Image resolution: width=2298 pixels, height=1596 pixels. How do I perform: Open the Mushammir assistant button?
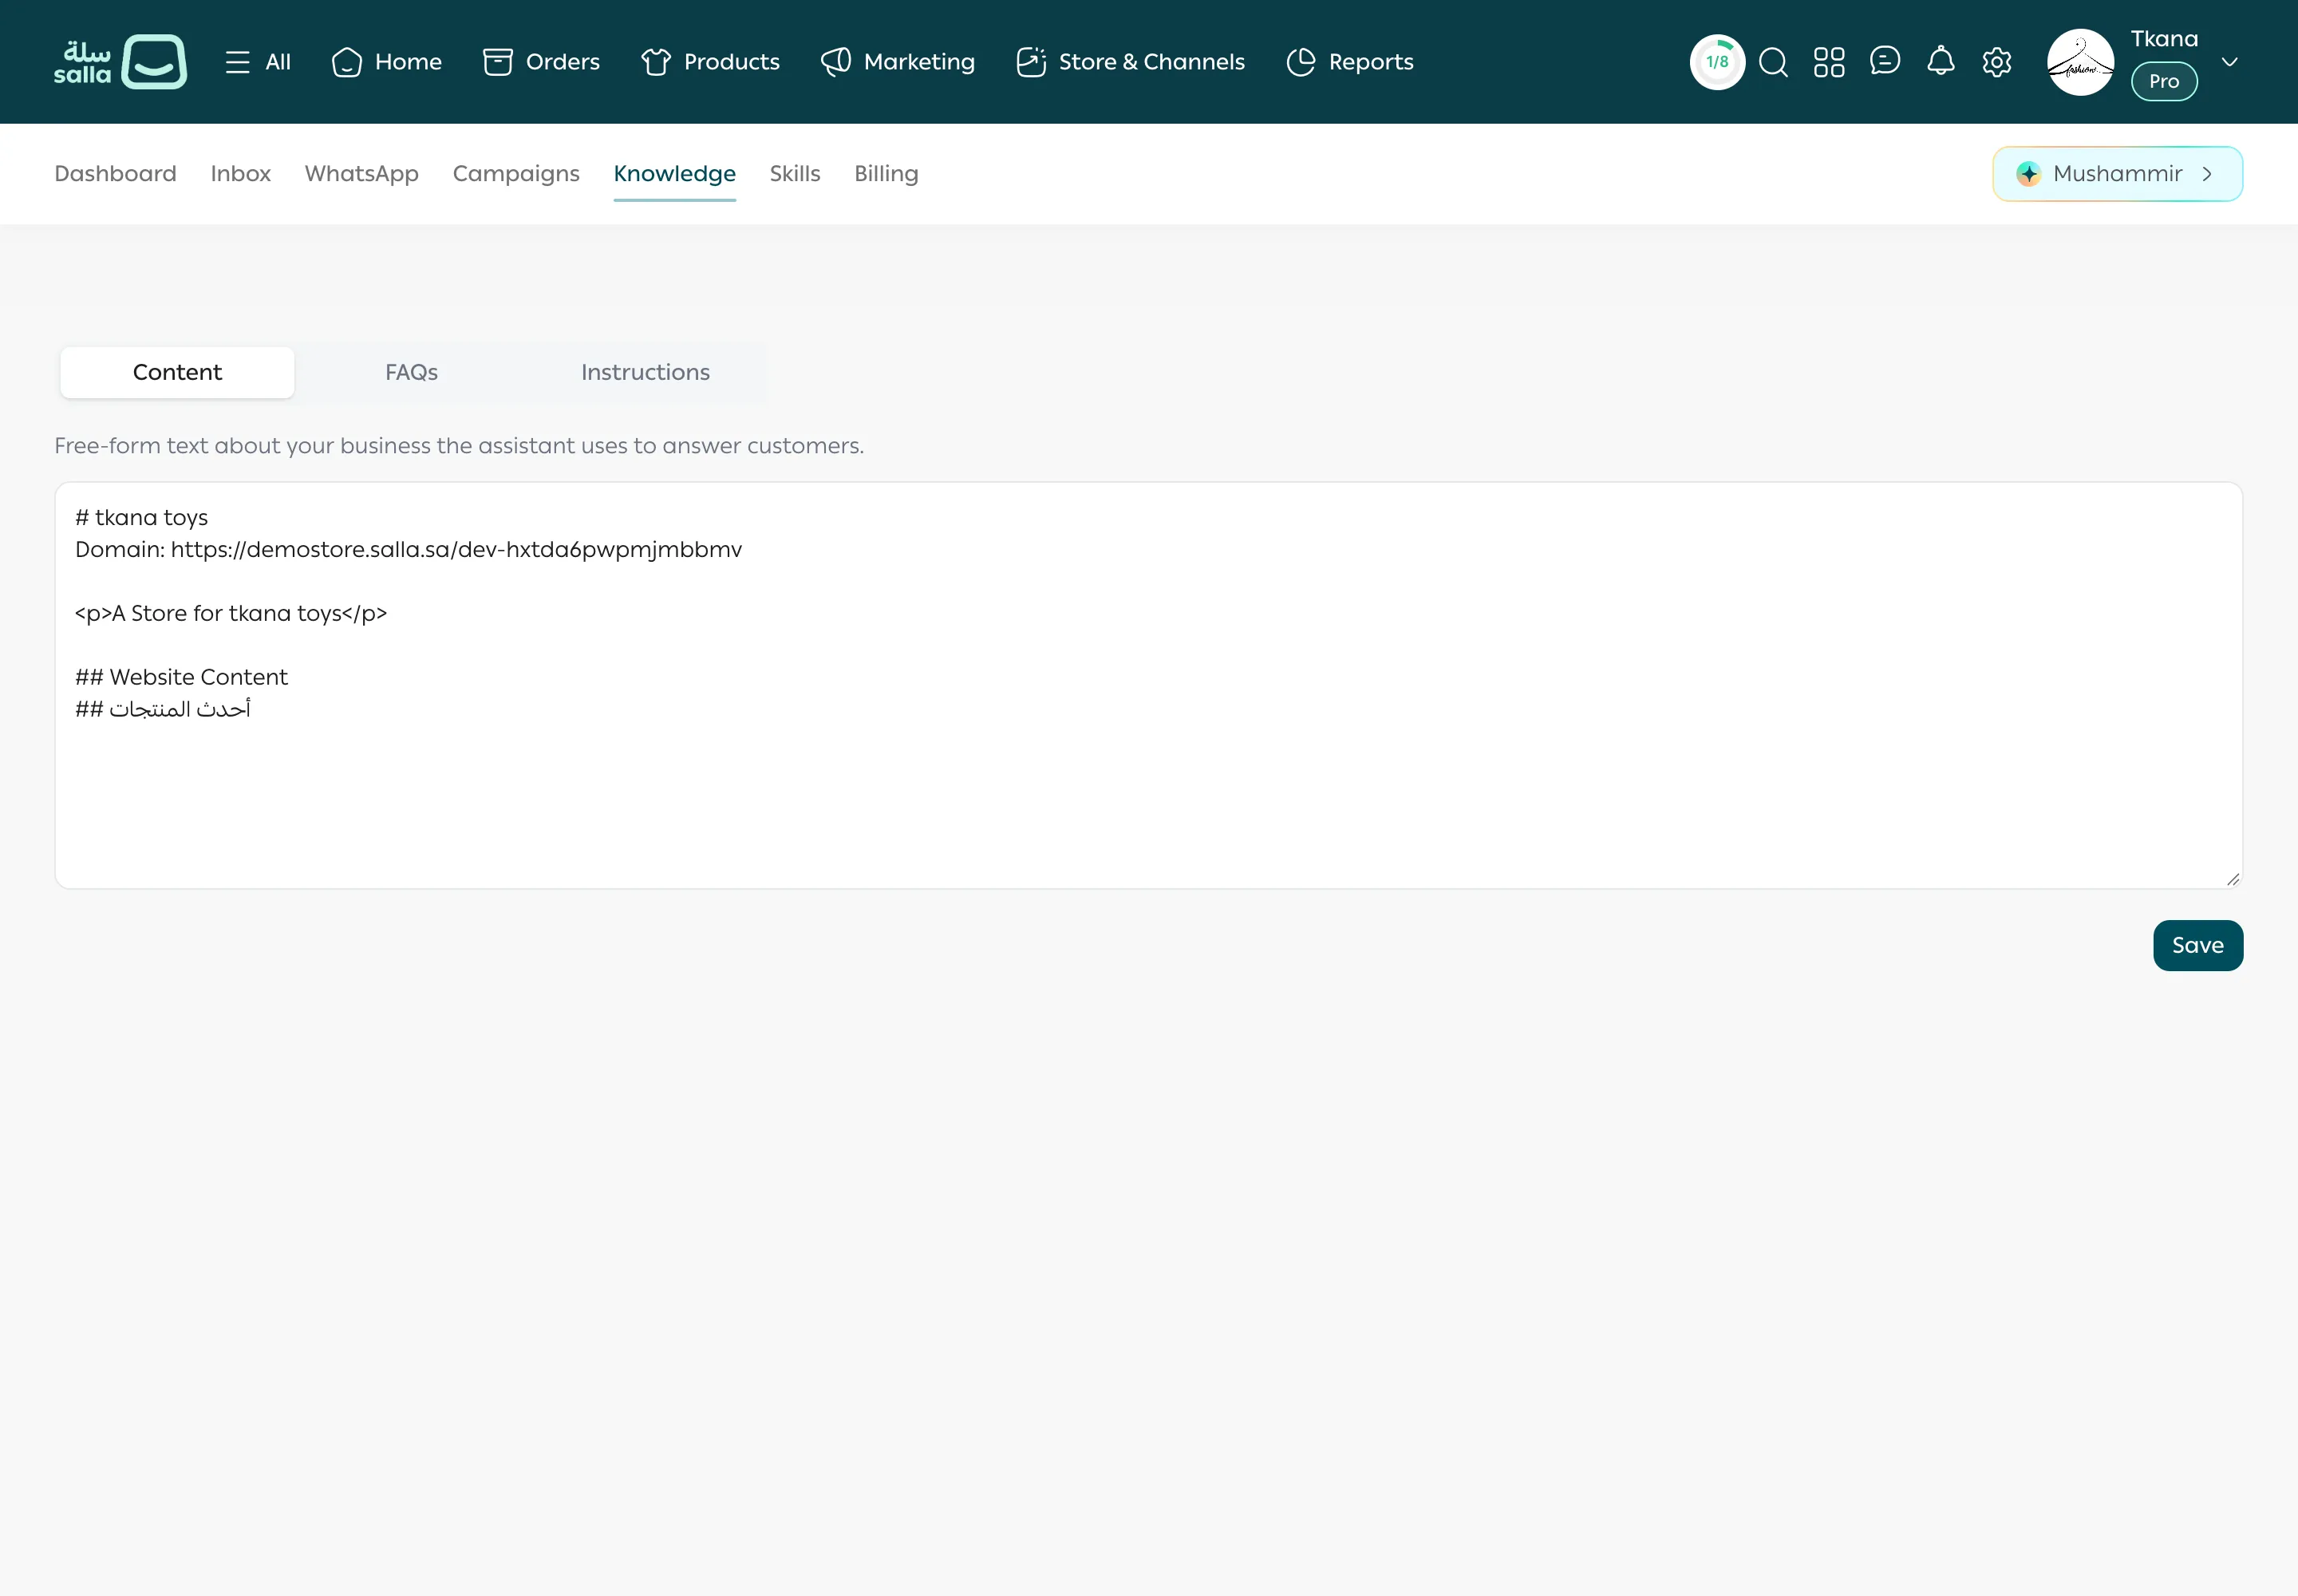2117,174
